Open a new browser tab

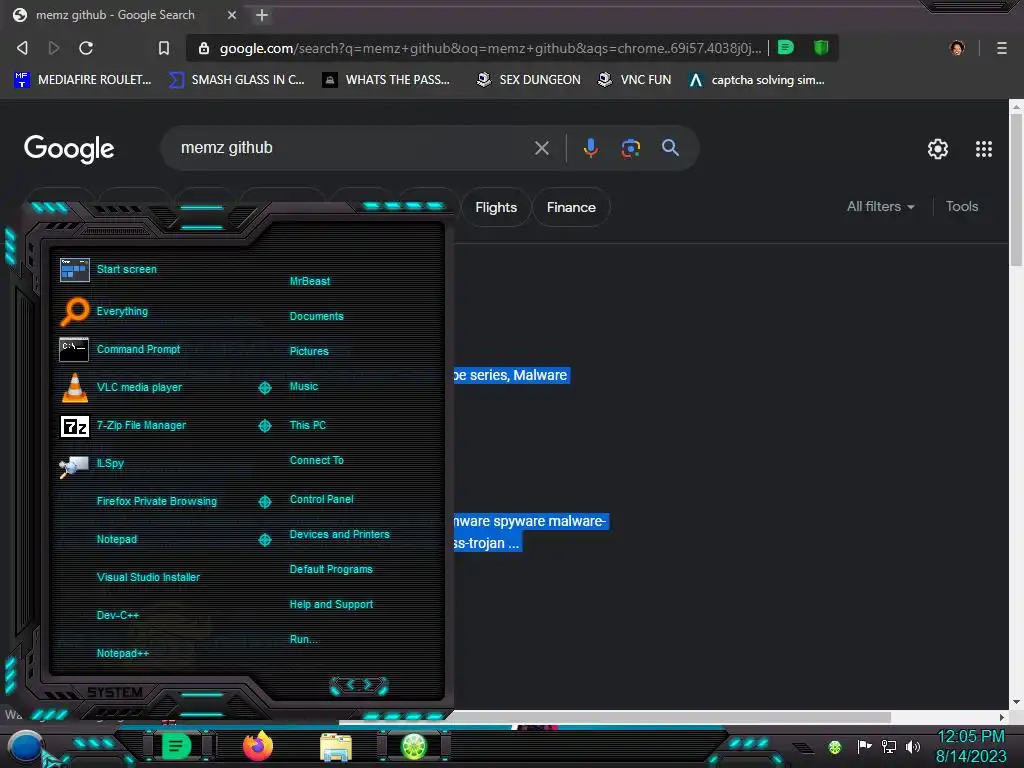(262, 15)
